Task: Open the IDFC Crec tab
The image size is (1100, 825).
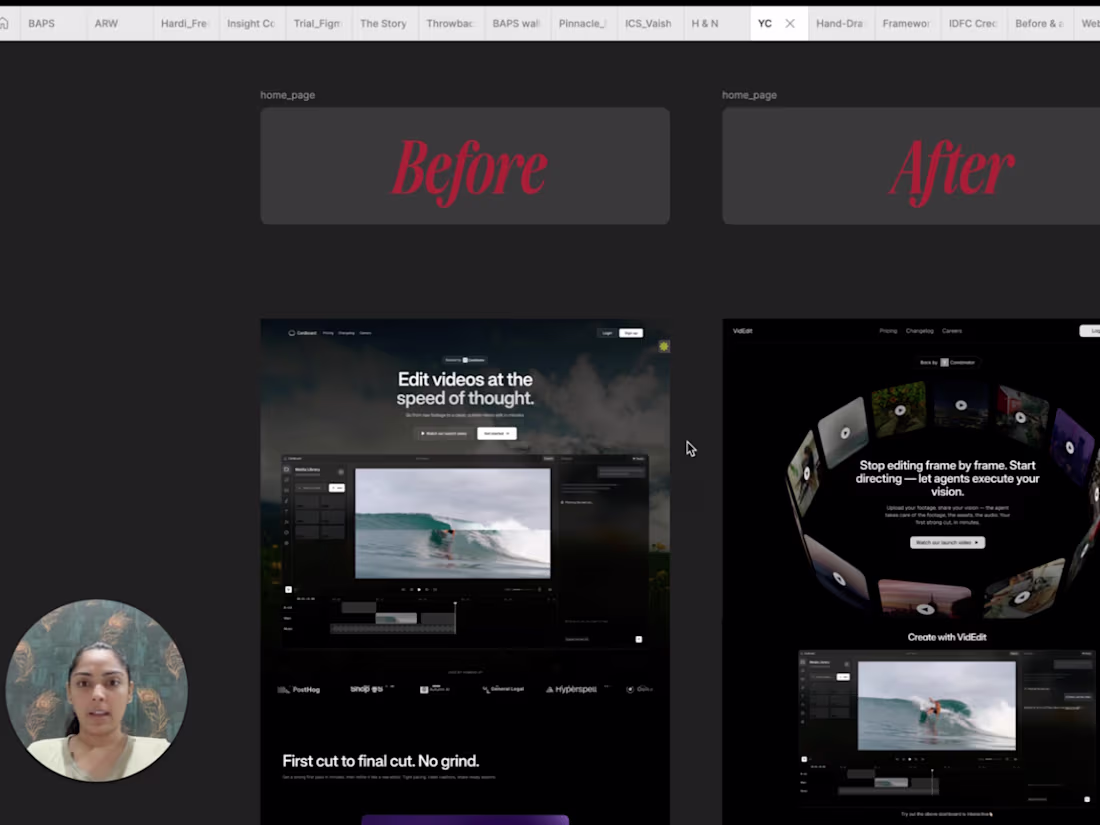Action: pyautogui.click(x=972, y=23)
